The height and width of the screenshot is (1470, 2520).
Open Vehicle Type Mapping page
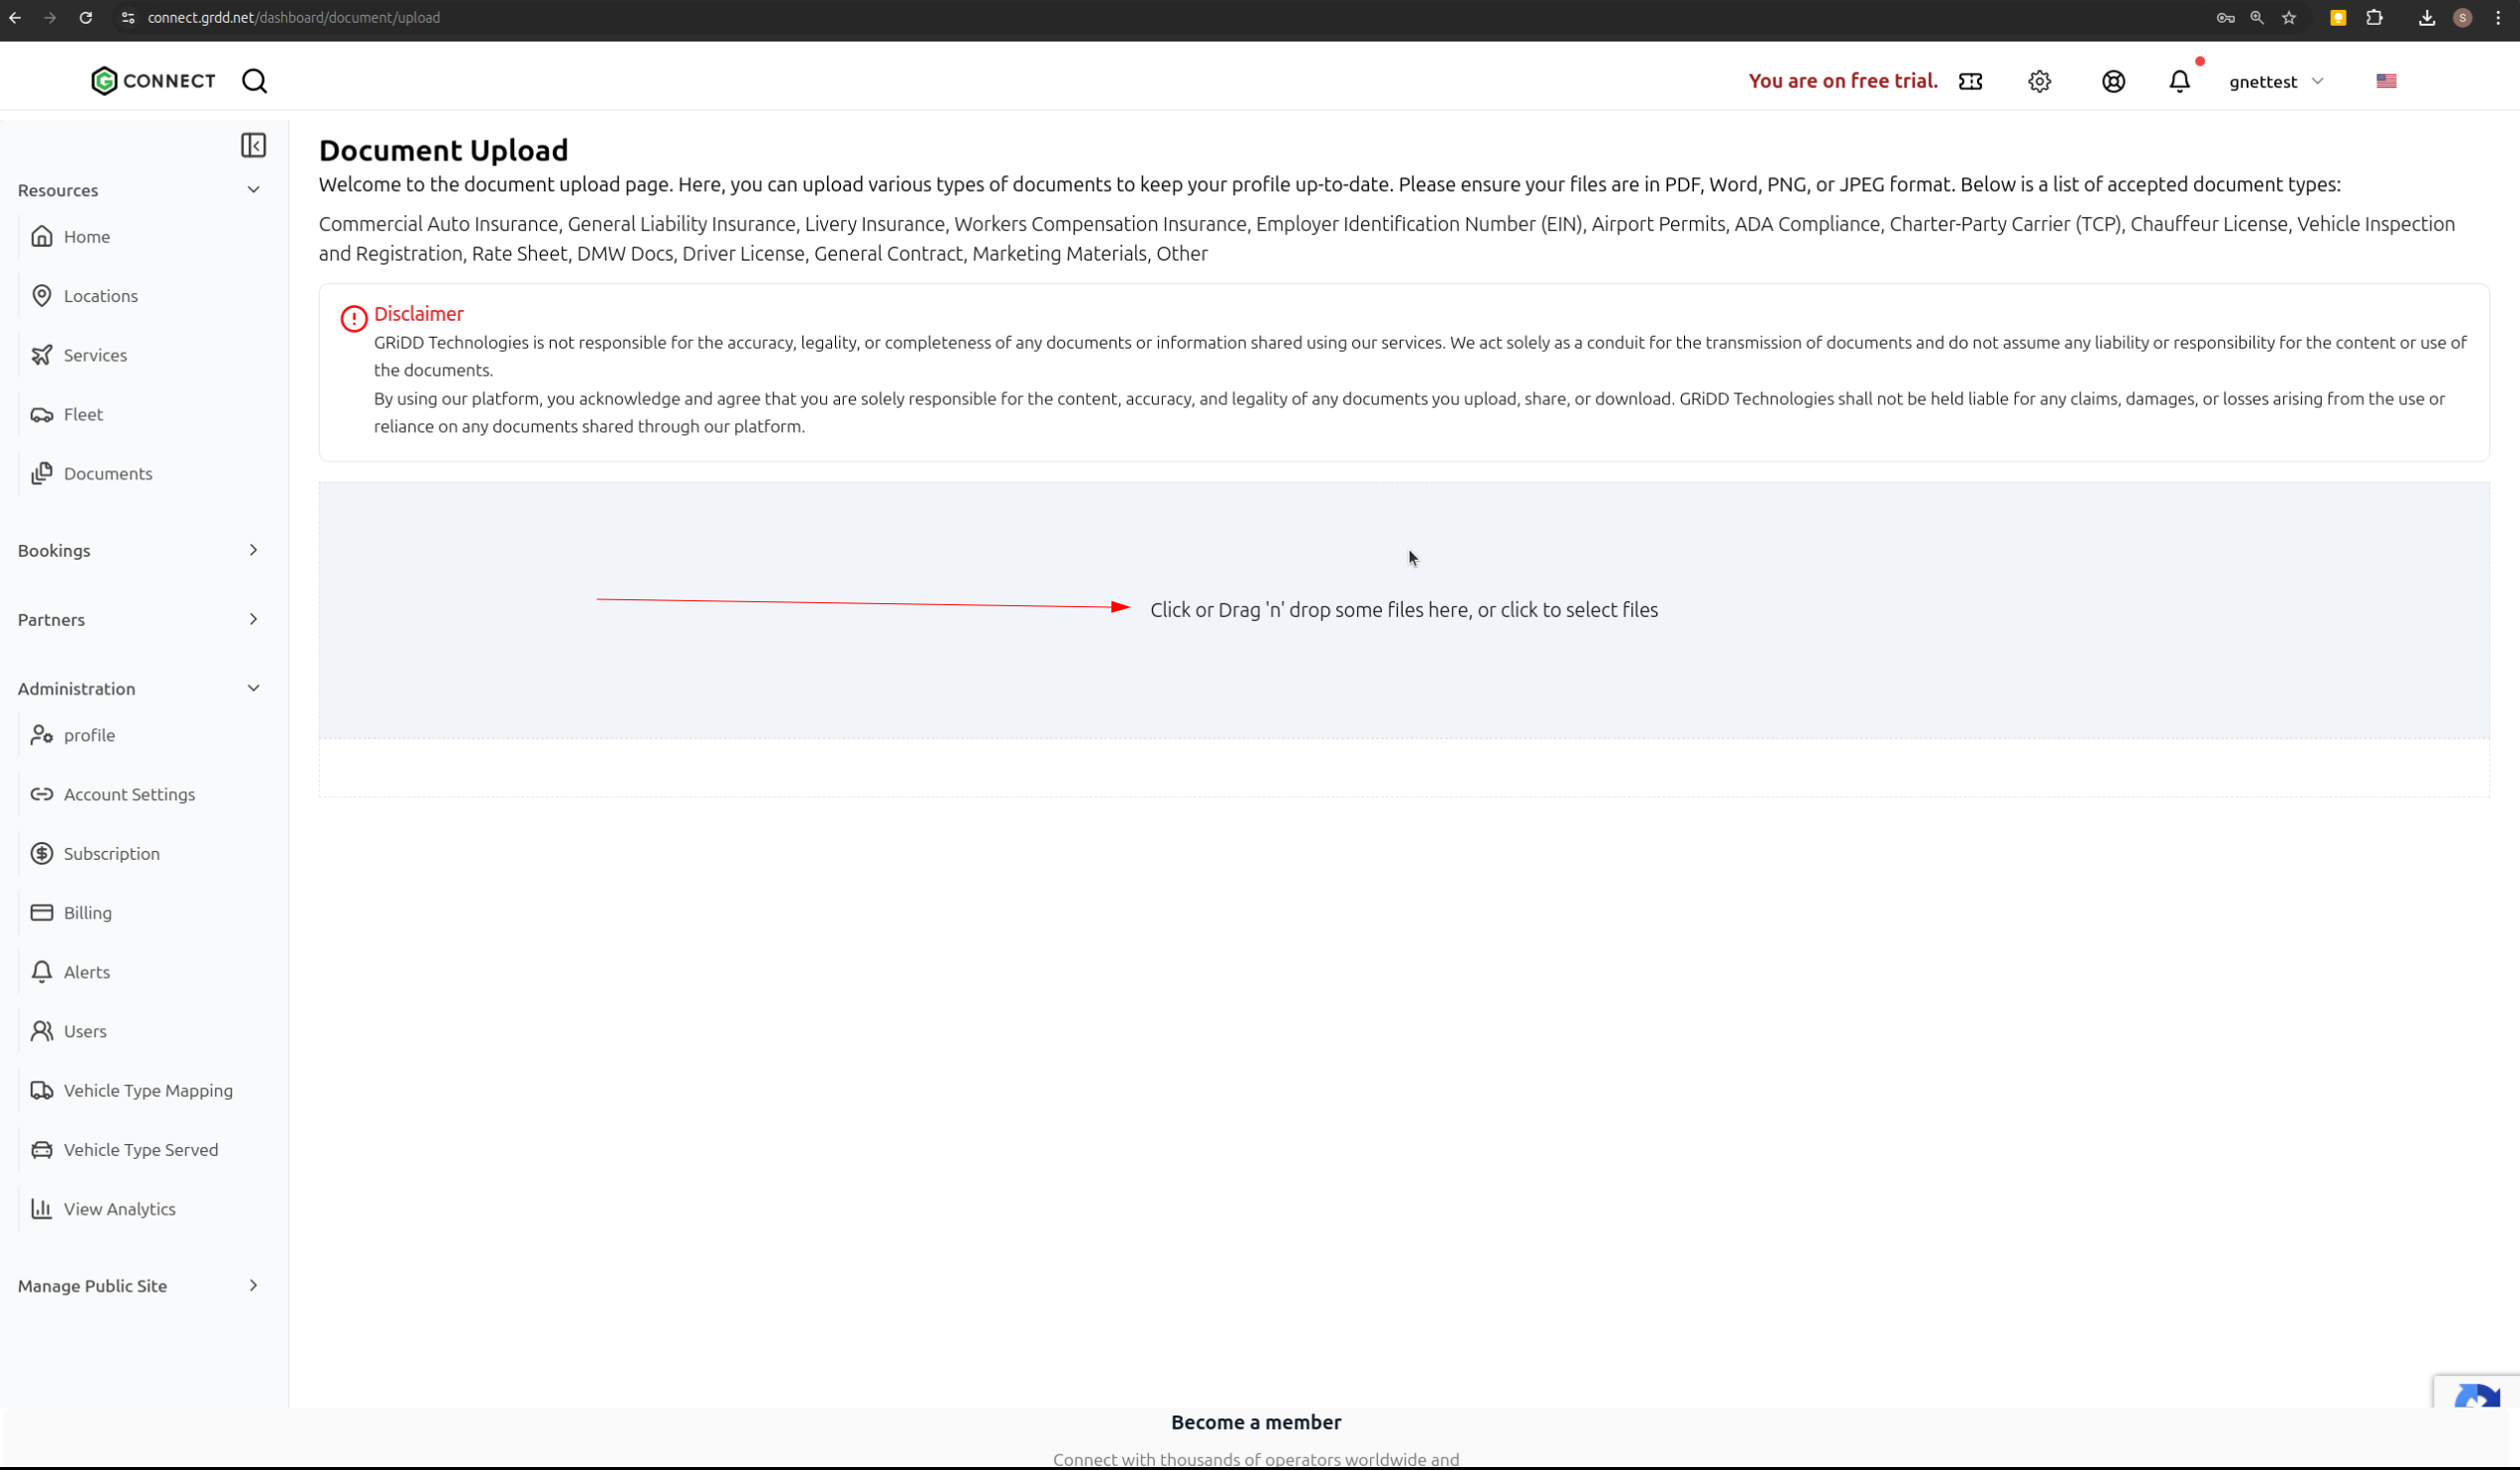tap(148, 1090)
